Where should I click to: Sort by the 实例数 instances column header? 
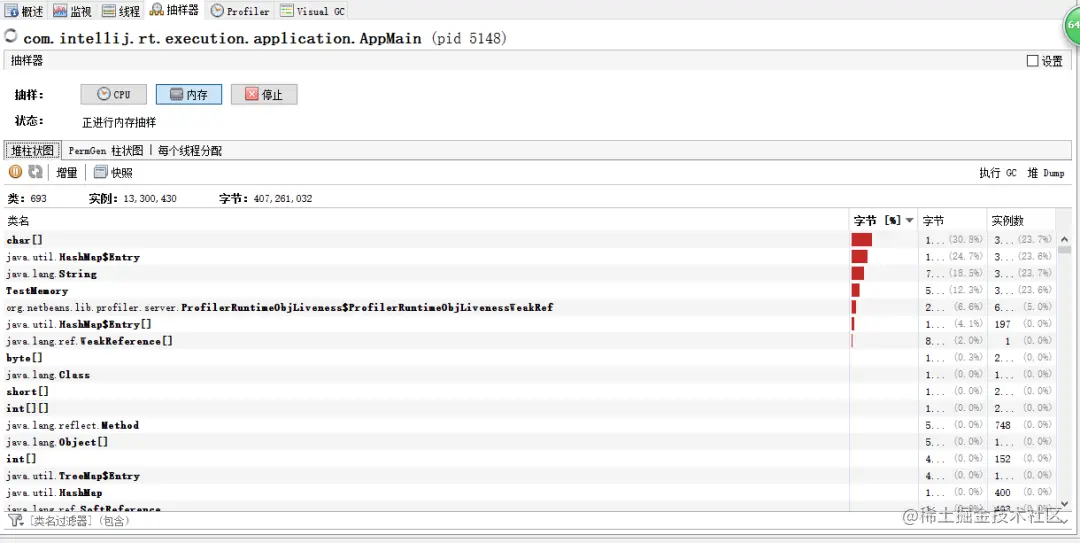pyautogui.click(x=1021, y=221)
